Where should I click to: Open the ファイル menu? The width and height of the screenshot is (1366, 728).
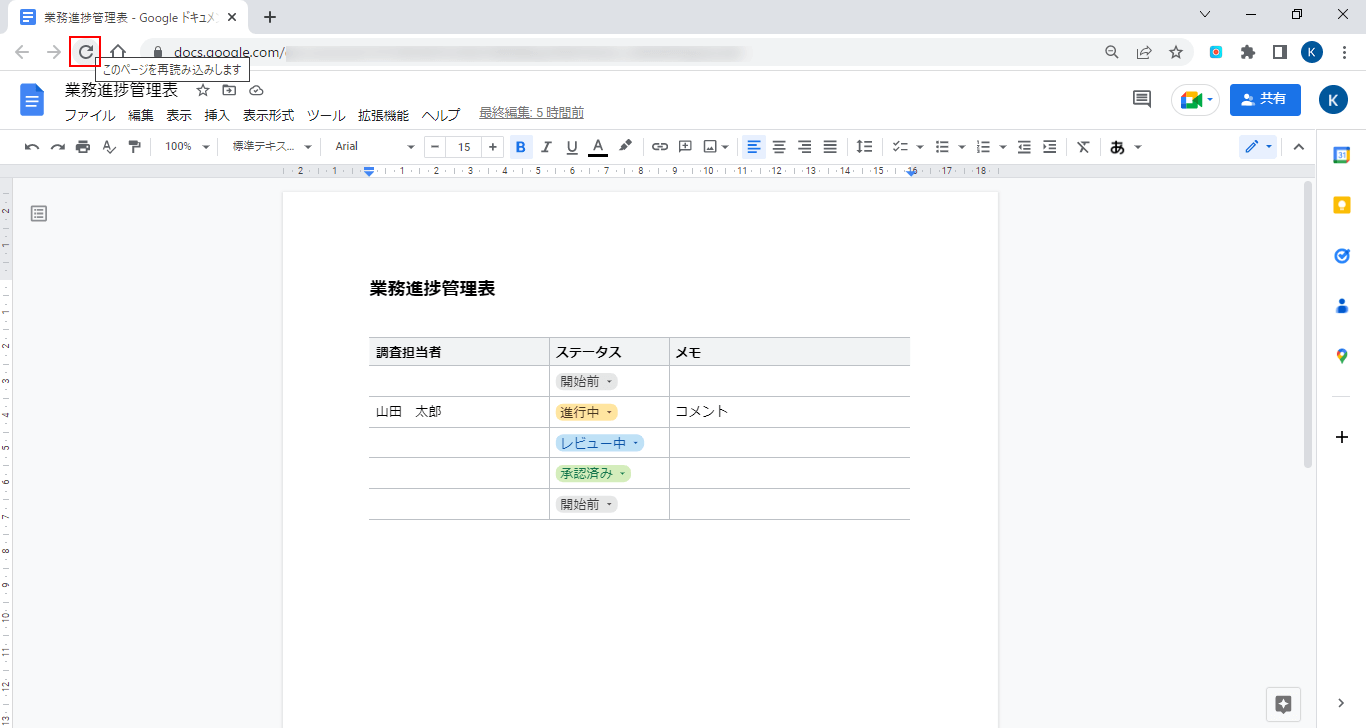point(90,115)
